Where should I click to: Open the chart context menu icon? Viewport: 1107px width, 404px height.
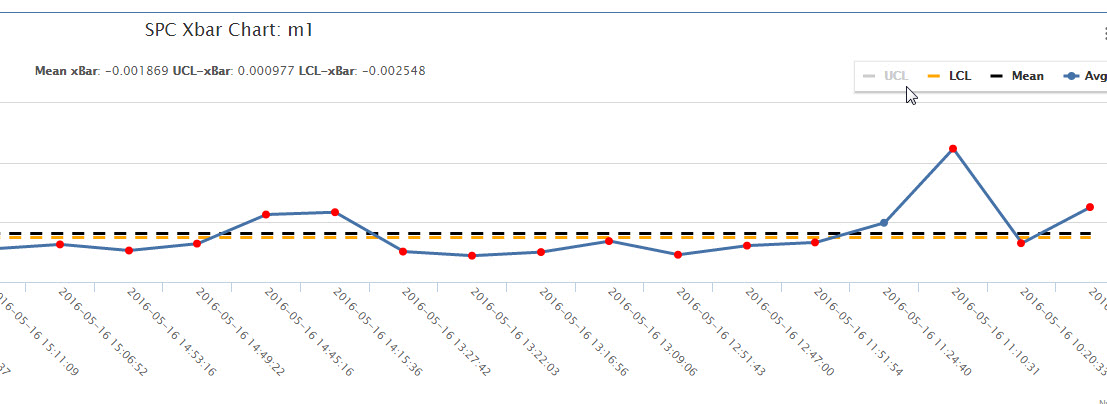click(x=1103, y=33)
